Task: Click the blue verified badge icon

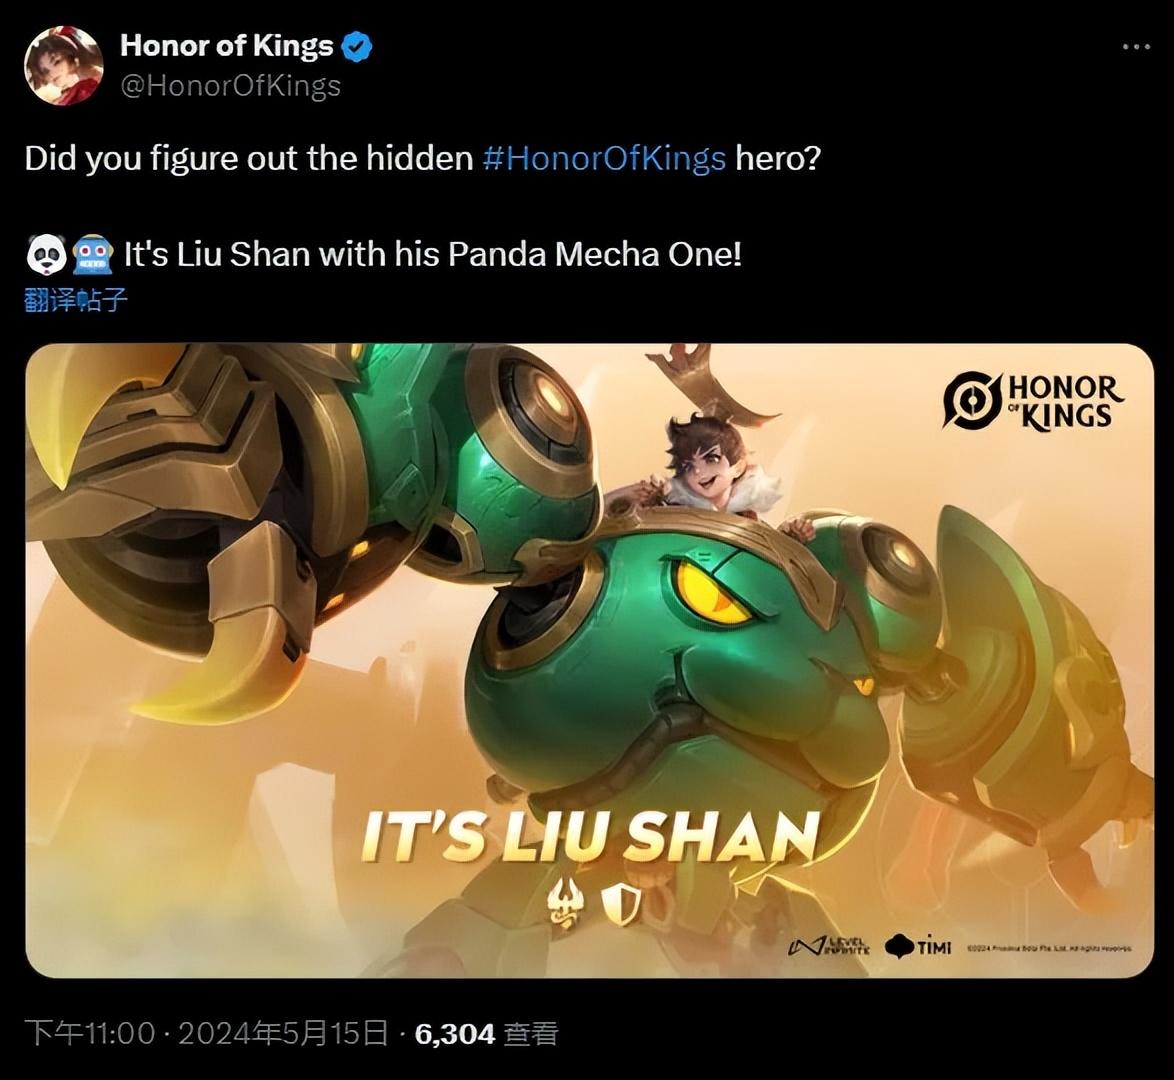Action: click(356, 46)
